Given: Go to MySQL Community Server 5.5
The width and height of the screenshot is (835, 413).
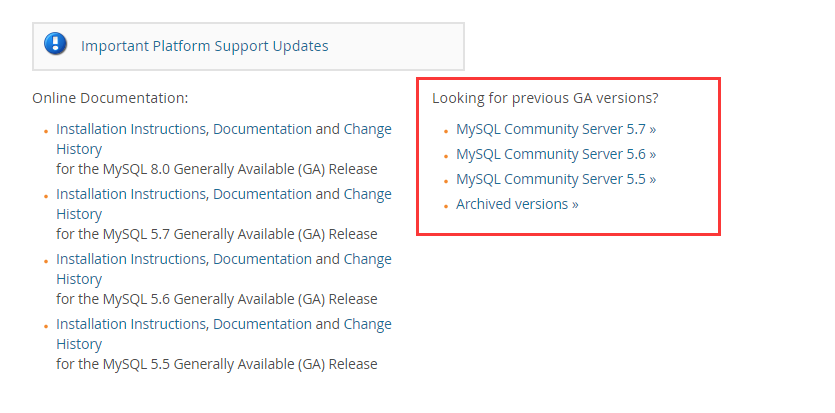Looking at the screenshot, I should click(556, 179).
